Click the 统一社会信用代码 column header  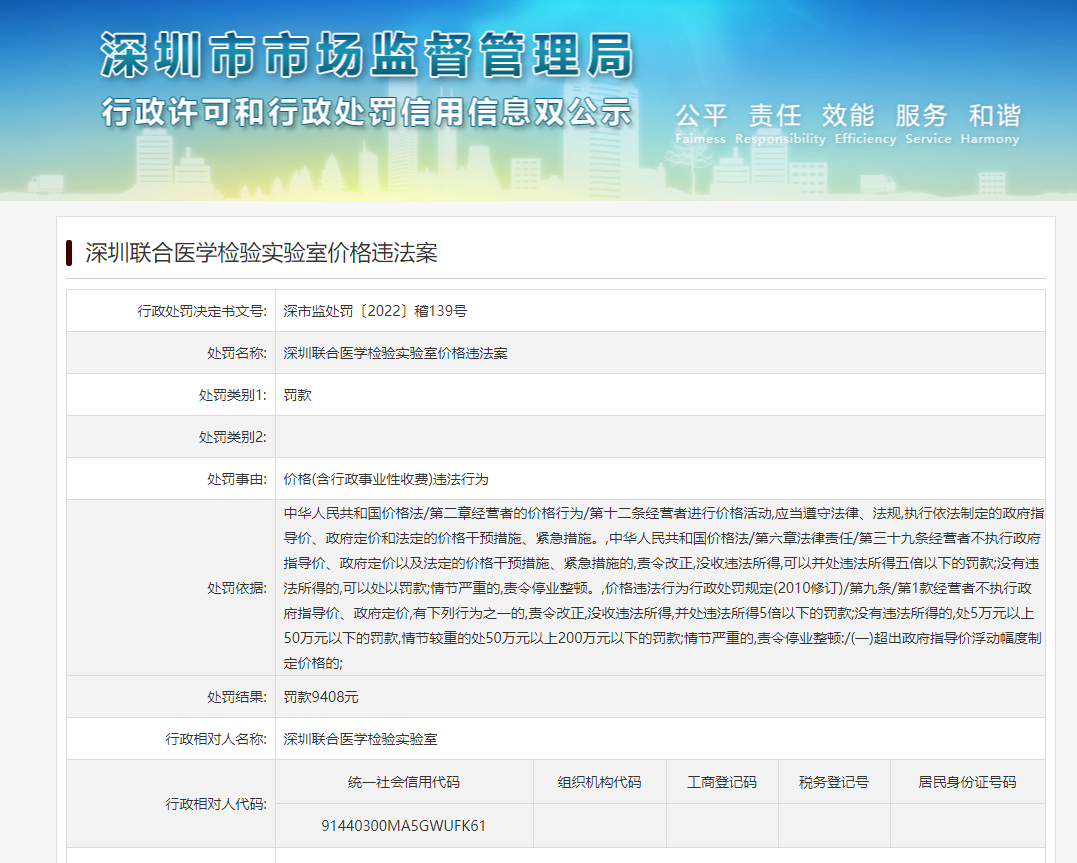[404, 782]
